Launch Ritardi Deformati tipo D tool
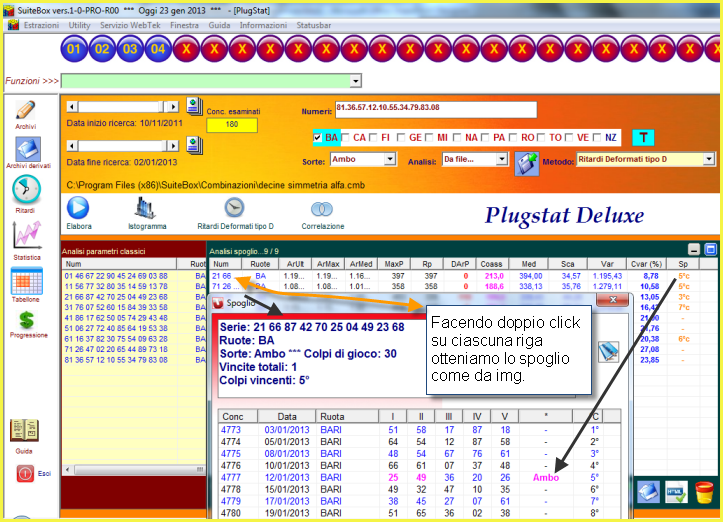Screen dimensions: 723x522 click(x=234, y=208)
